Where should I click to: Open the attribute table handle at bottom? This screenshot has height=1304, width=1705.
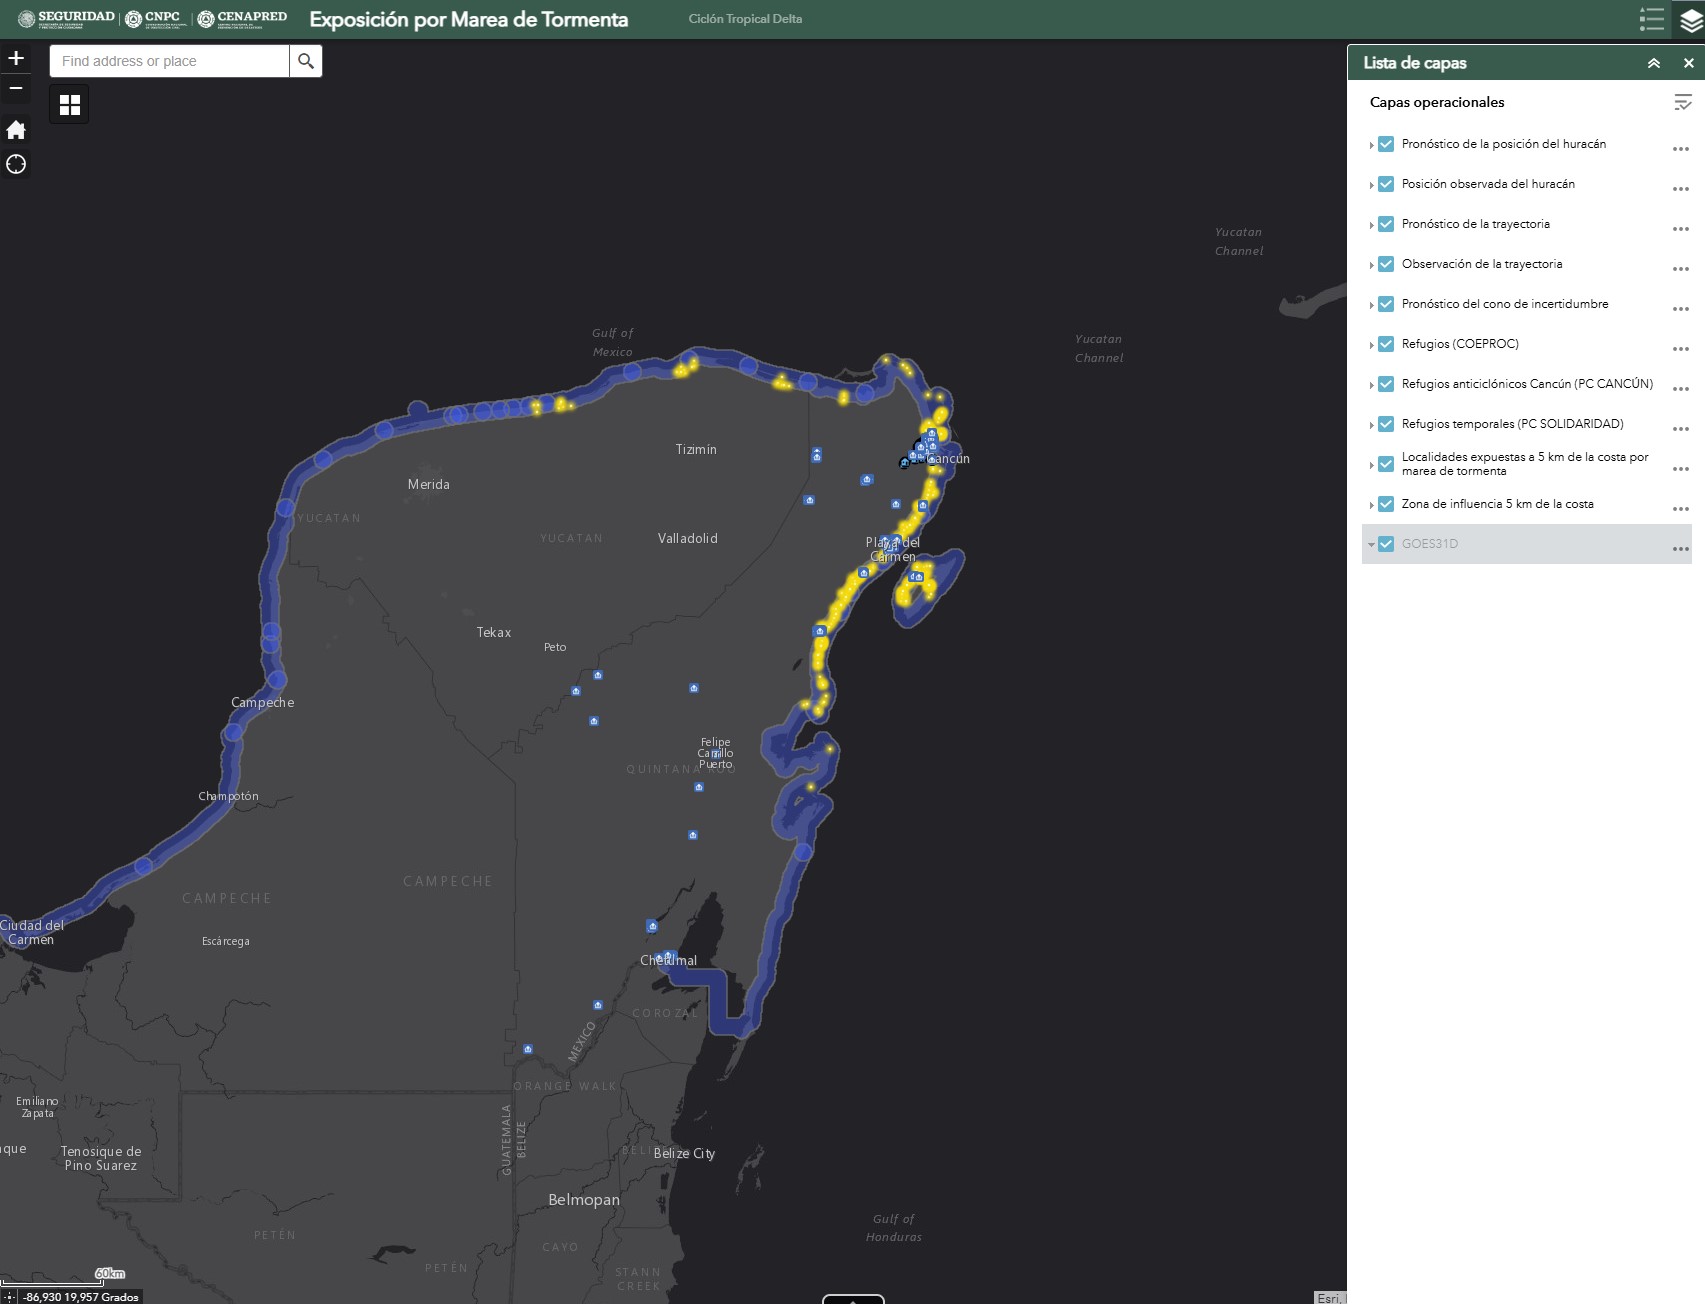tap(853, 1299)
